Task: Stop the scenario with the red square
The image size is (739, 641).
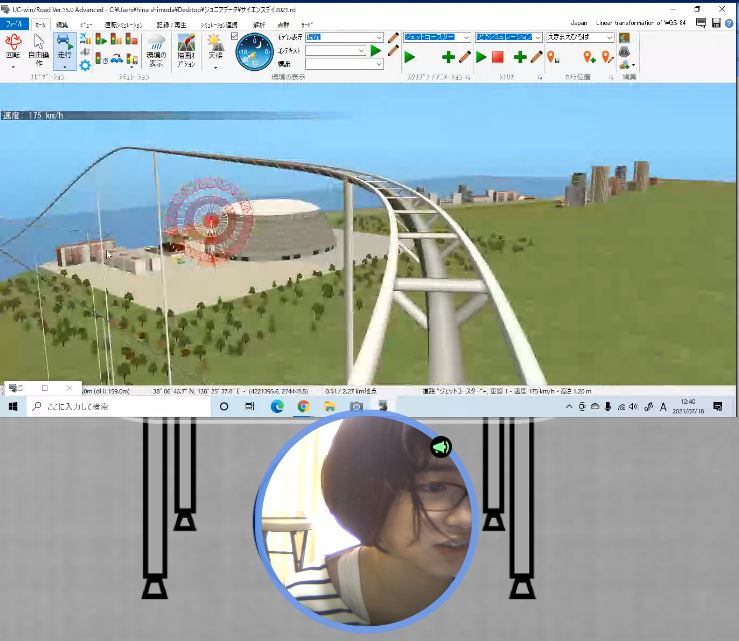Action: click(x=498, y=58)
